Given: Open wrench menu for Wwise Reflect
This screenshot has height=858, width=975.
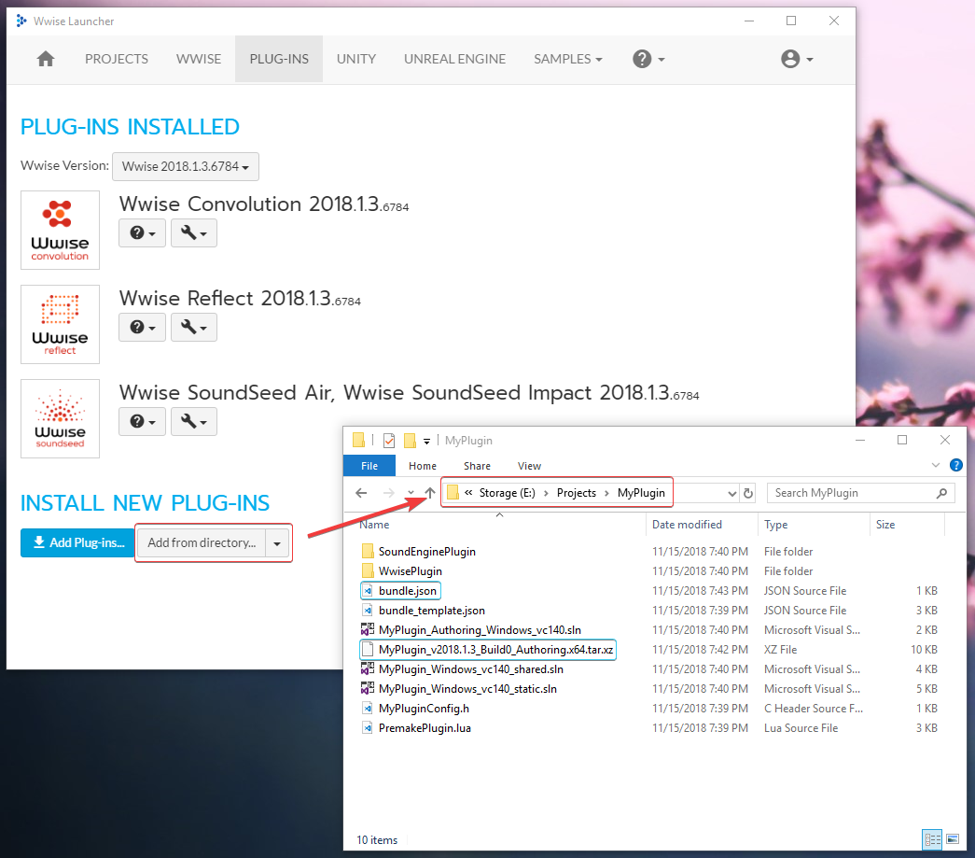Looking at the screenshot, I should click(194, 328).
